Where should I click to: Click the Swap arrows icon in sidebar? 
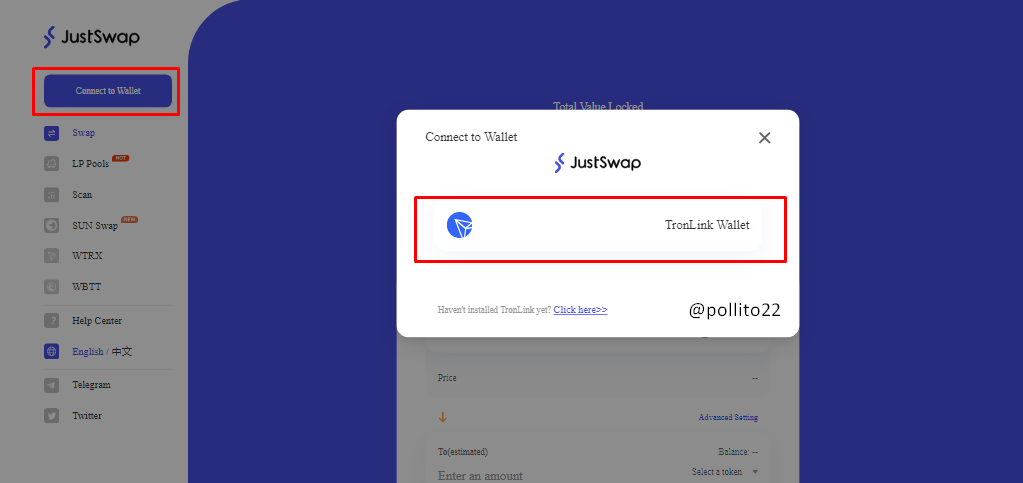pos(52,133)
